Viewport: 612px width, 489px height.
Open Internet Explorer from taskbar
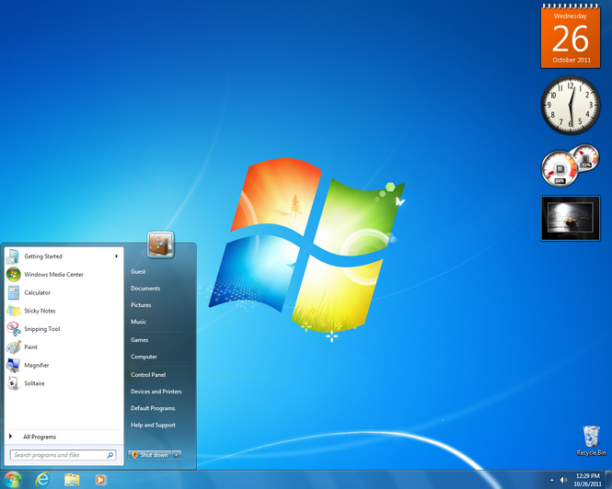(43, 479)
